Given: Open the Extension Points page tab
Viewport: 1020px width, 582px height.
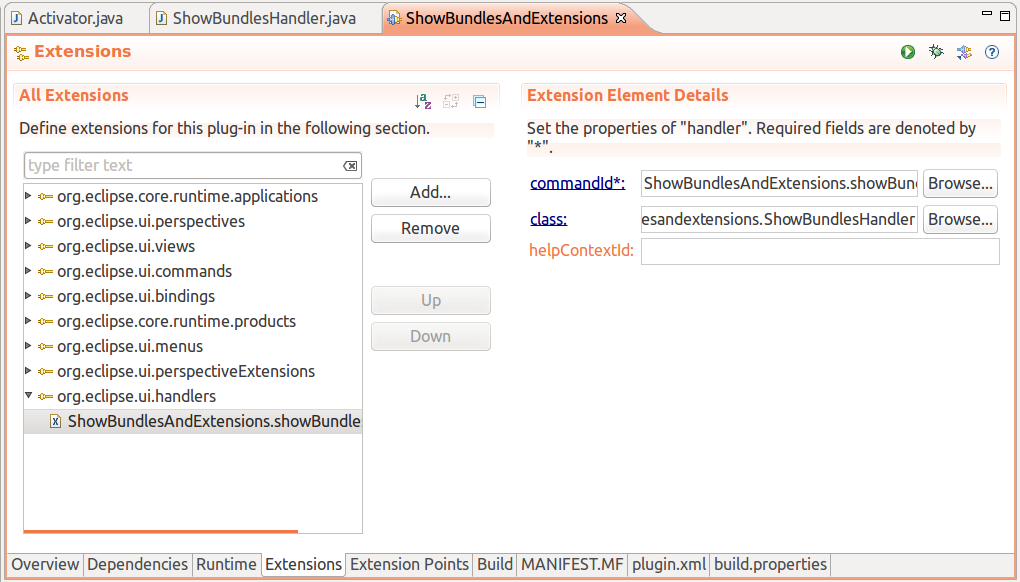Looking at the screenshot, I should click(x=409, y=564).
